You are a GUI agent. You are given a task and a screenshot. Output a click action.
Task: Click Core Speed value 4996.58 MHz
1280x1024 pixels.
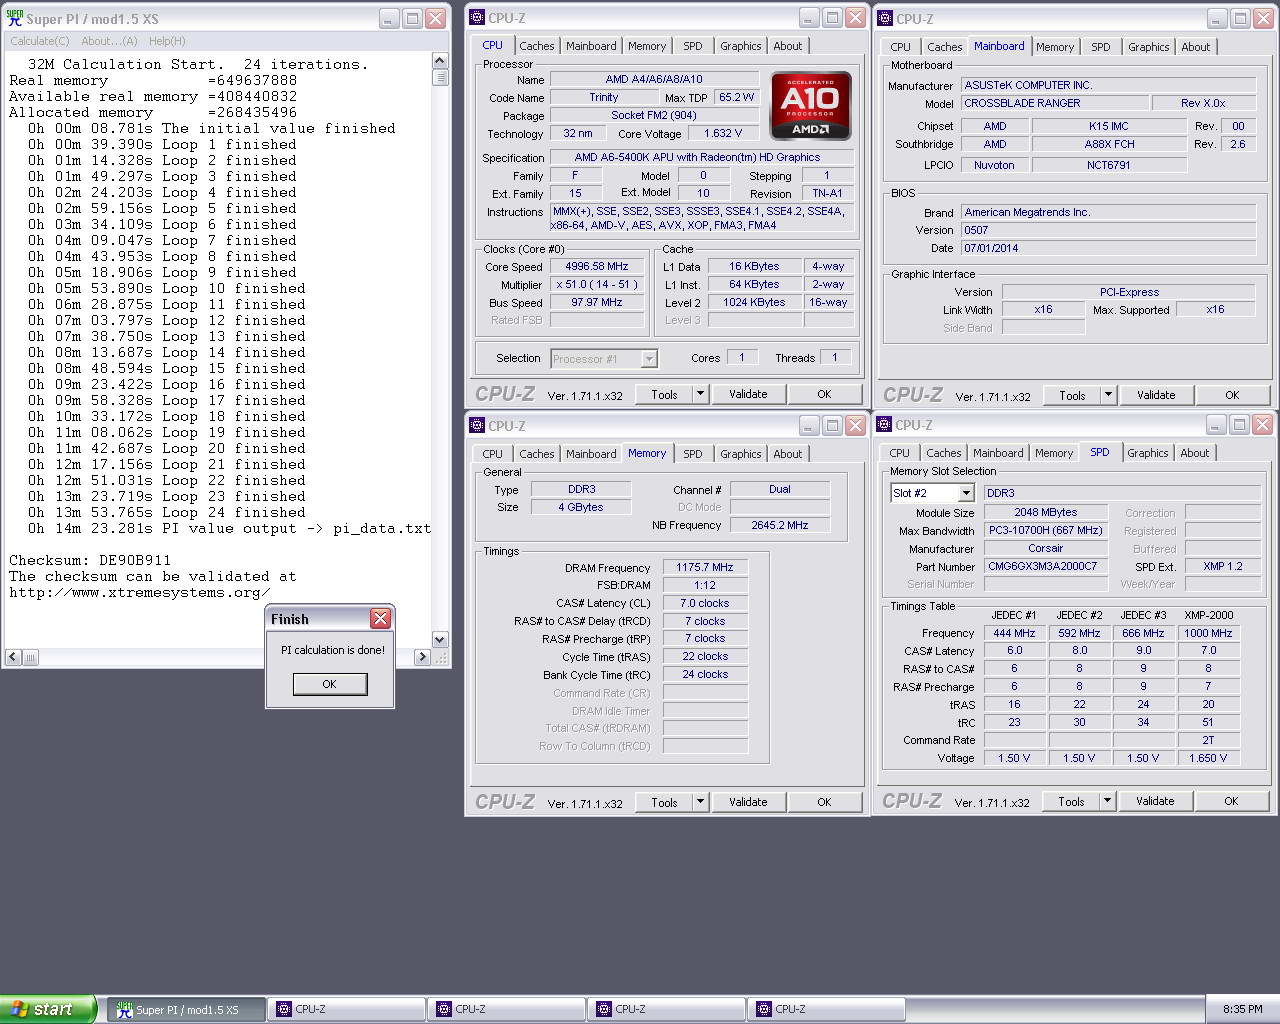click(x=597, y=267)
